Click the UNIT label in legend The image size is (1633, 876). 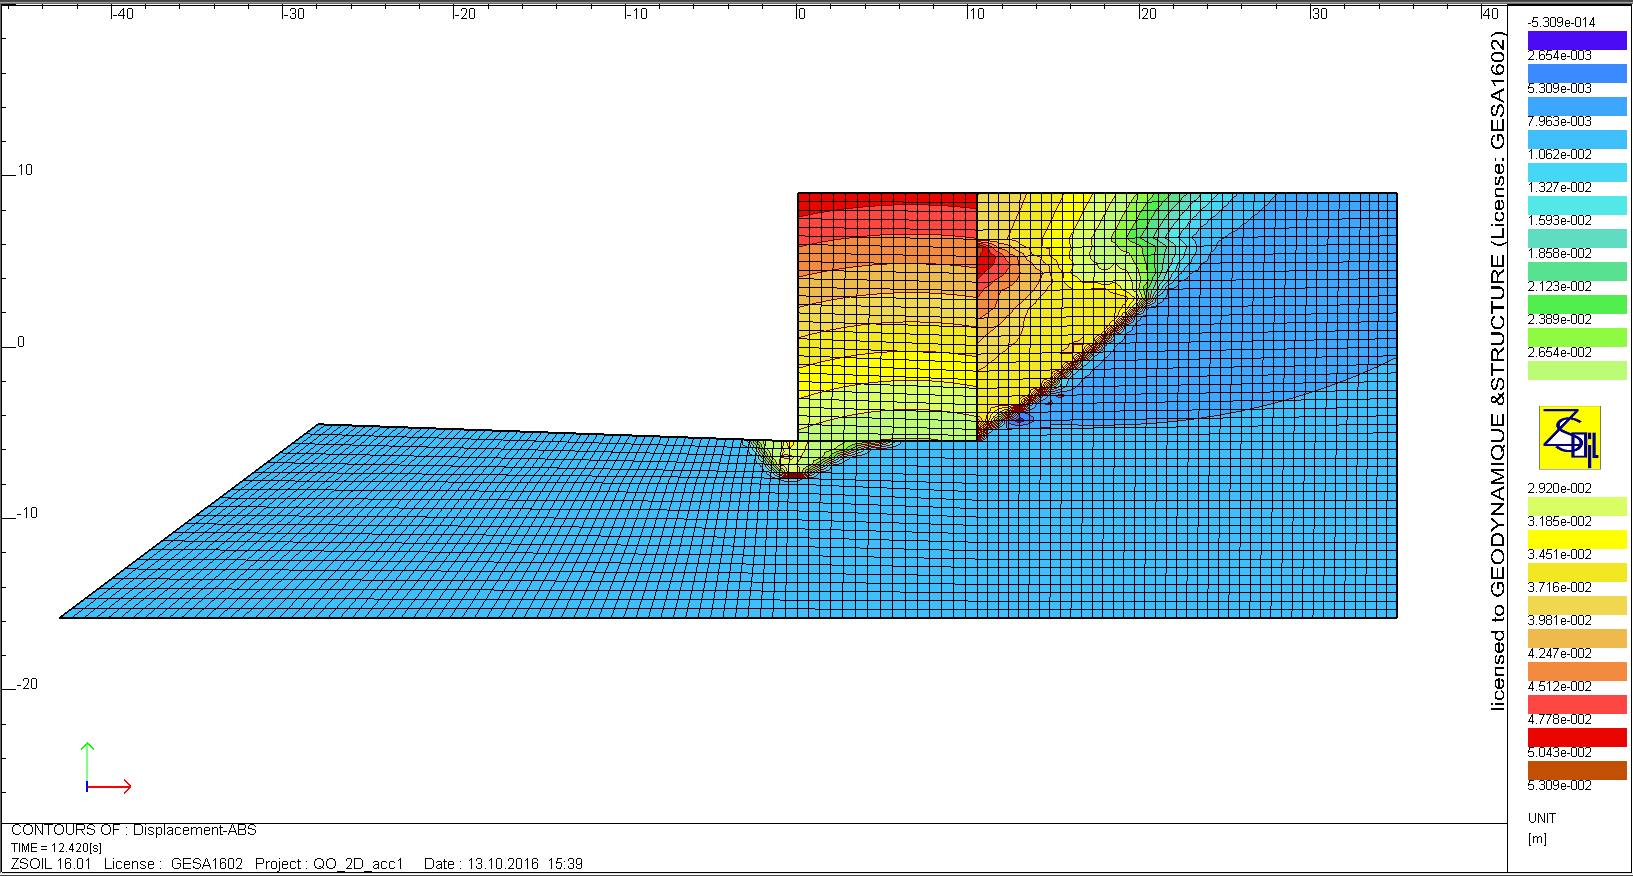coord(1542,818)
